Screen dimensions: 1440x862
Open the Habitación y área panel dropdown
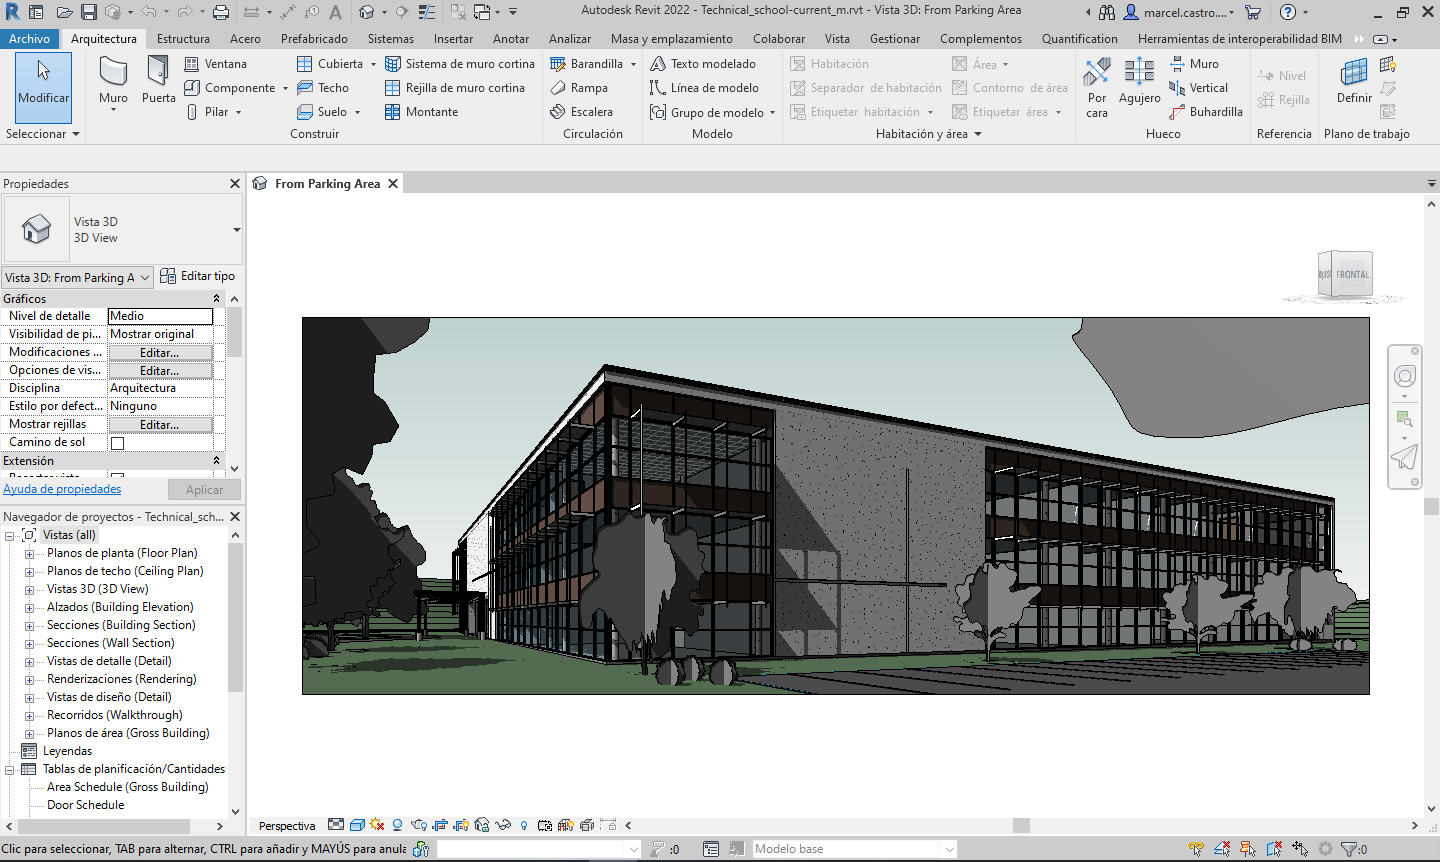pyautogui.click(x=928, y=133)
